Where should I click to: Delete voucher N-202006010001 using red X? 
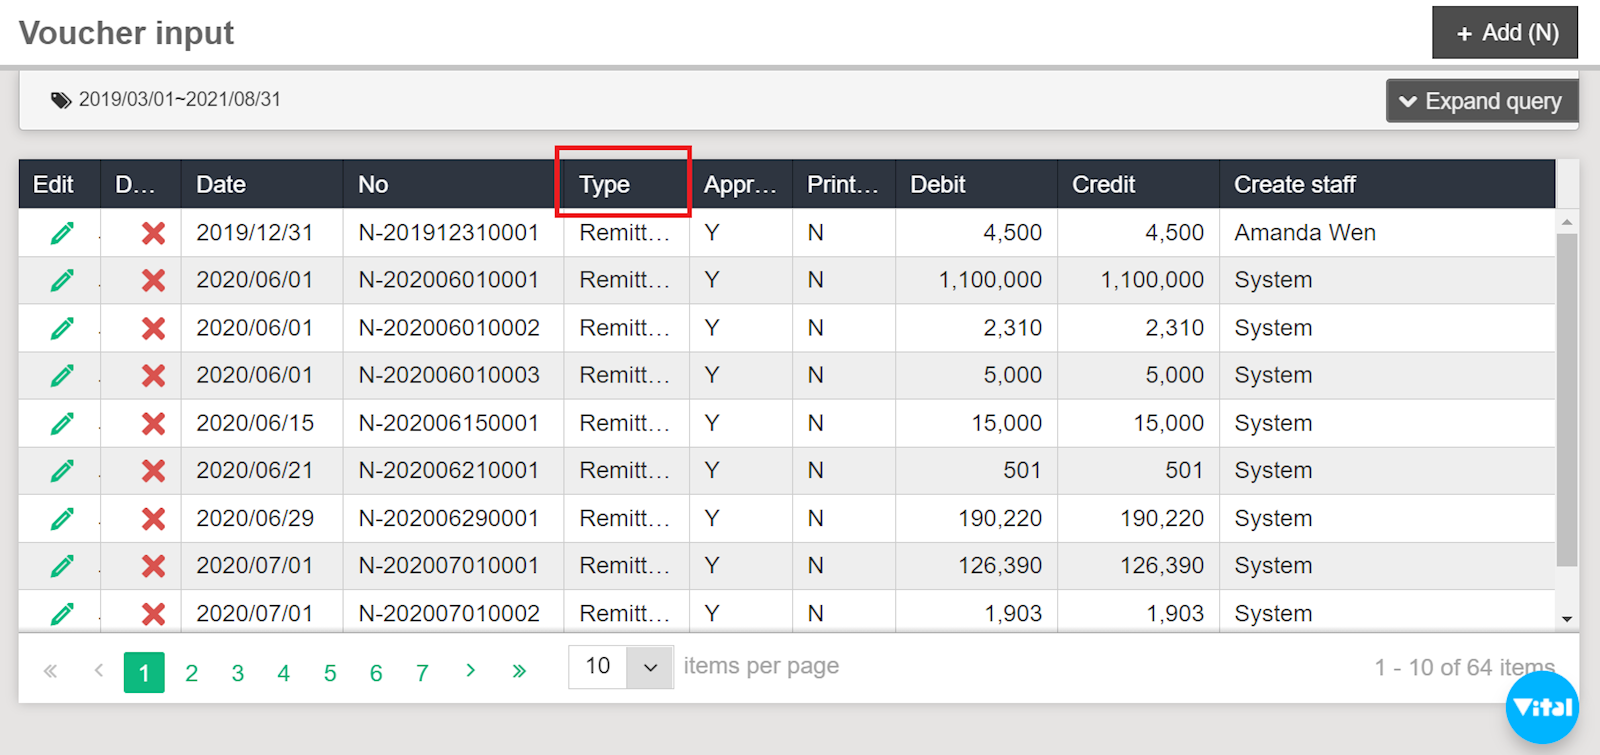[153, 281]
